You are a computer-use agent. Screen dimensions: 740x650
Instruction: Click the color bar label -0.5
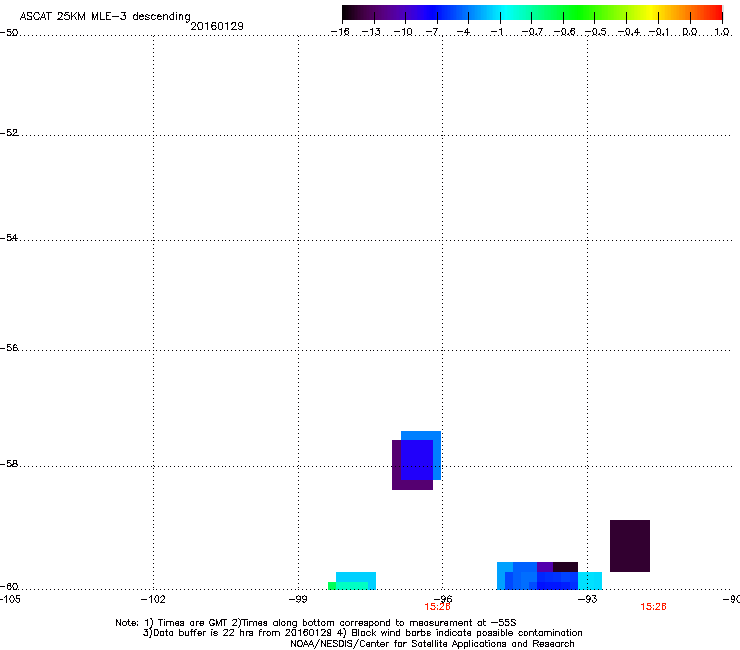click(x=596, y=32)
